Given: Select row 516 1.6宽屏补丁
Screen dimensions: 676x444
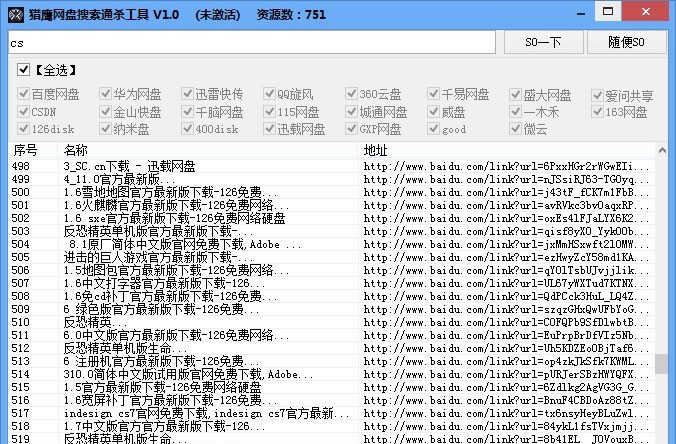Looking at the screenshot, I should [x=332, y=400].
